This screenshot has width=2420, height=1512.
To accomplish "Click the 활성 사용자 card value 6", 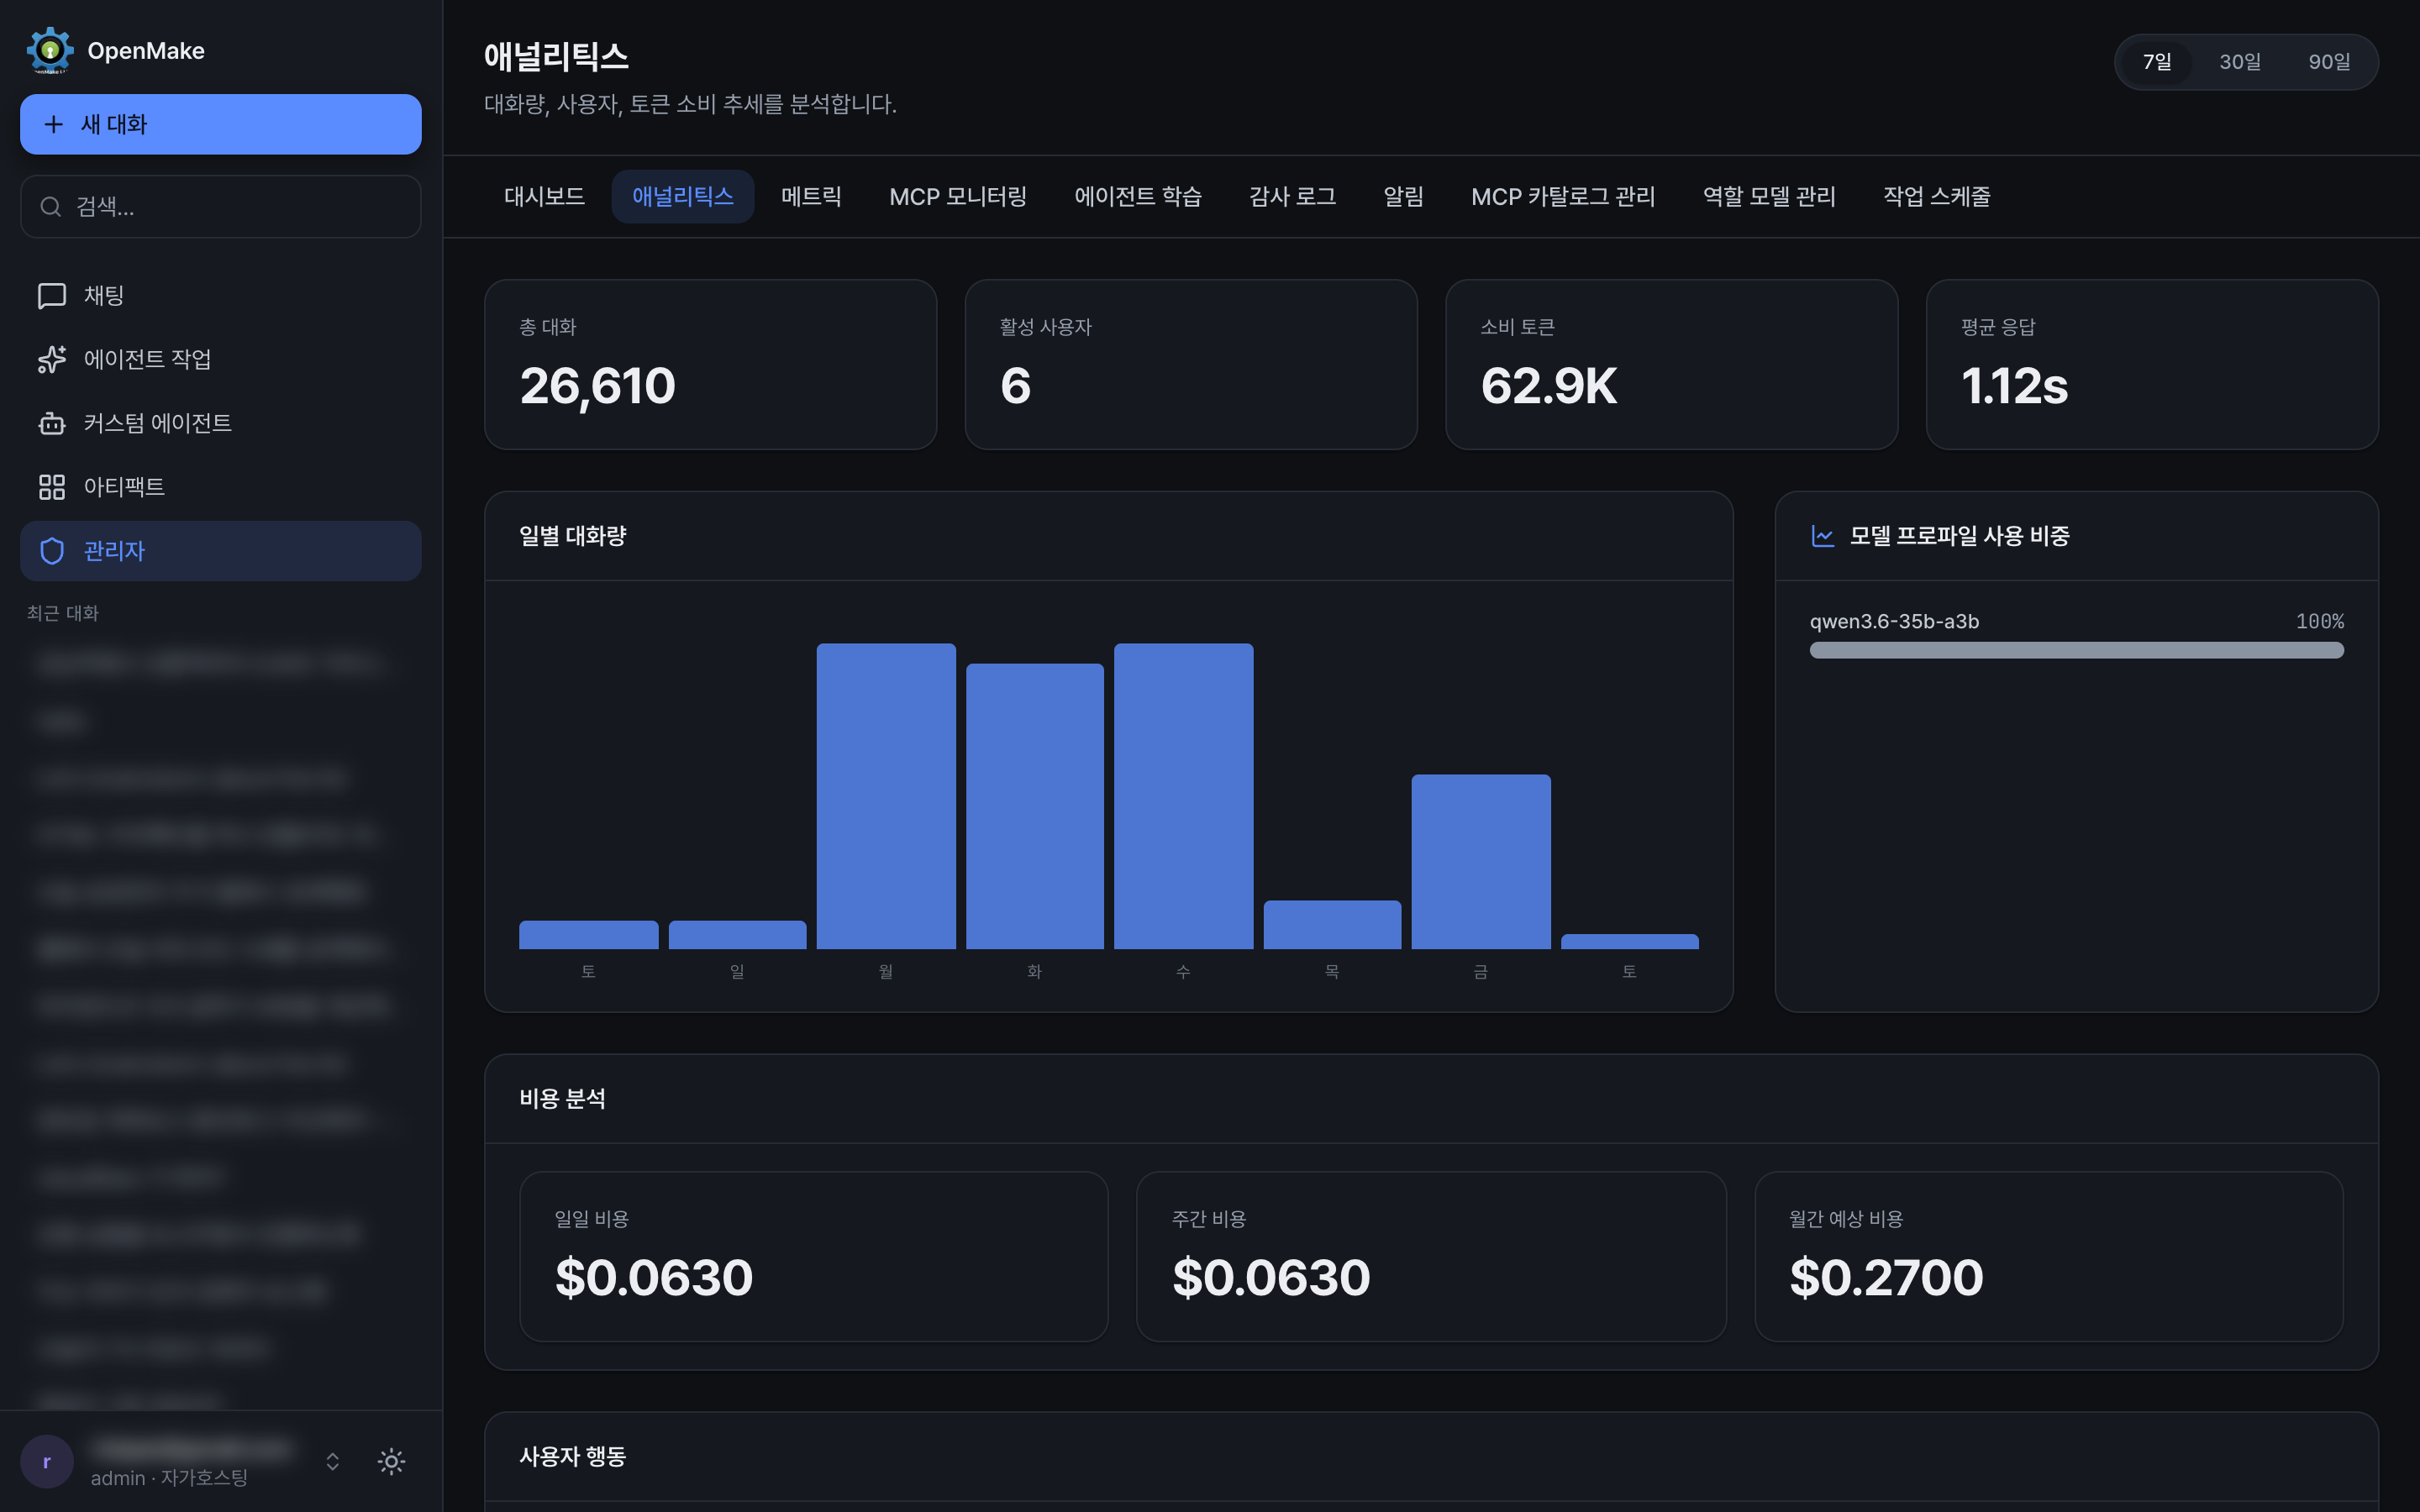I will click(x=1015, y=386).
